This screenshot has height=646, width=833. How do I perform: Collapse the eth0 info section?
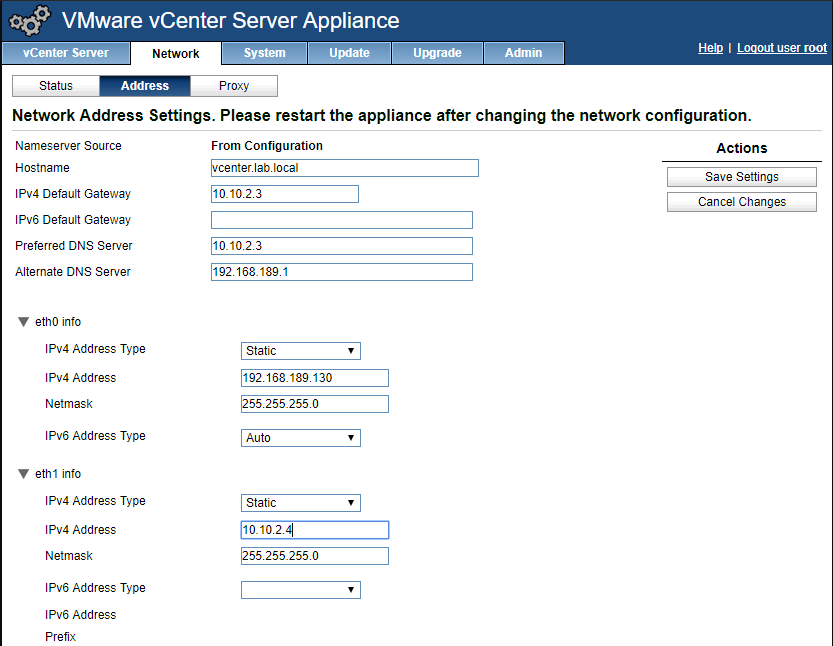24,322
